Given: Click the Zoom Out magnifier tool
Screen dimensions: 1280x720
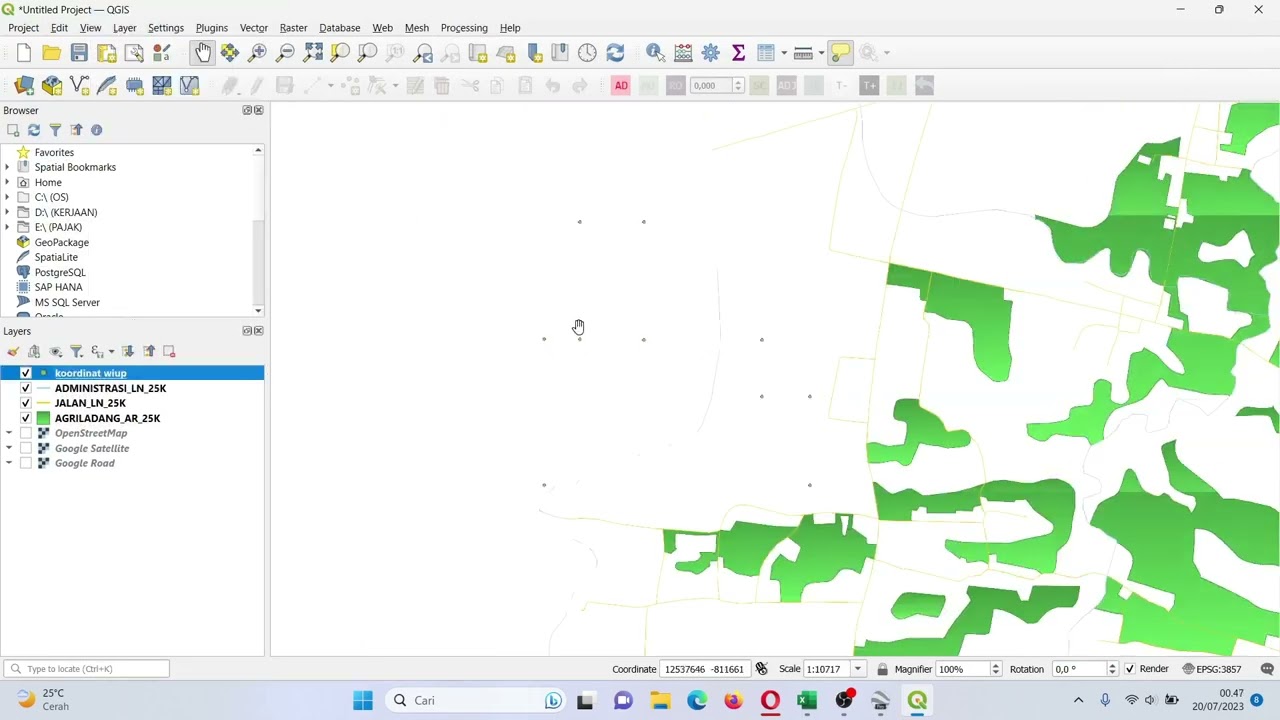Looking at the screenshot, I should click(x=285, y=53).
